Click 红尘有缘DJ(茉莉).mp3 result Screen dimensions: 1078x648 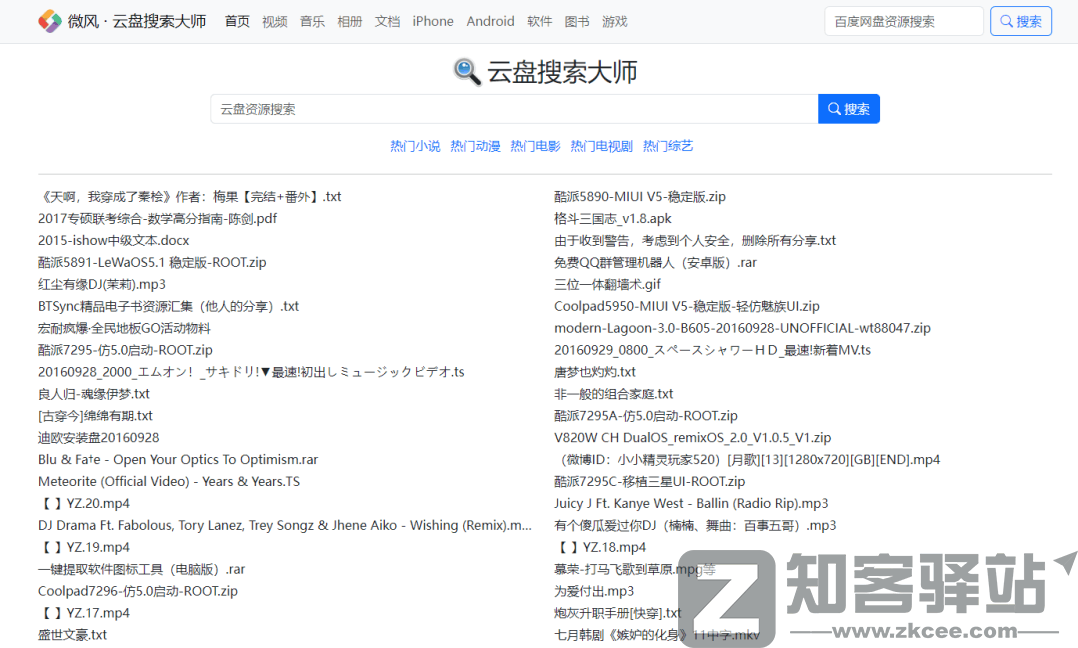pos(101,284)
